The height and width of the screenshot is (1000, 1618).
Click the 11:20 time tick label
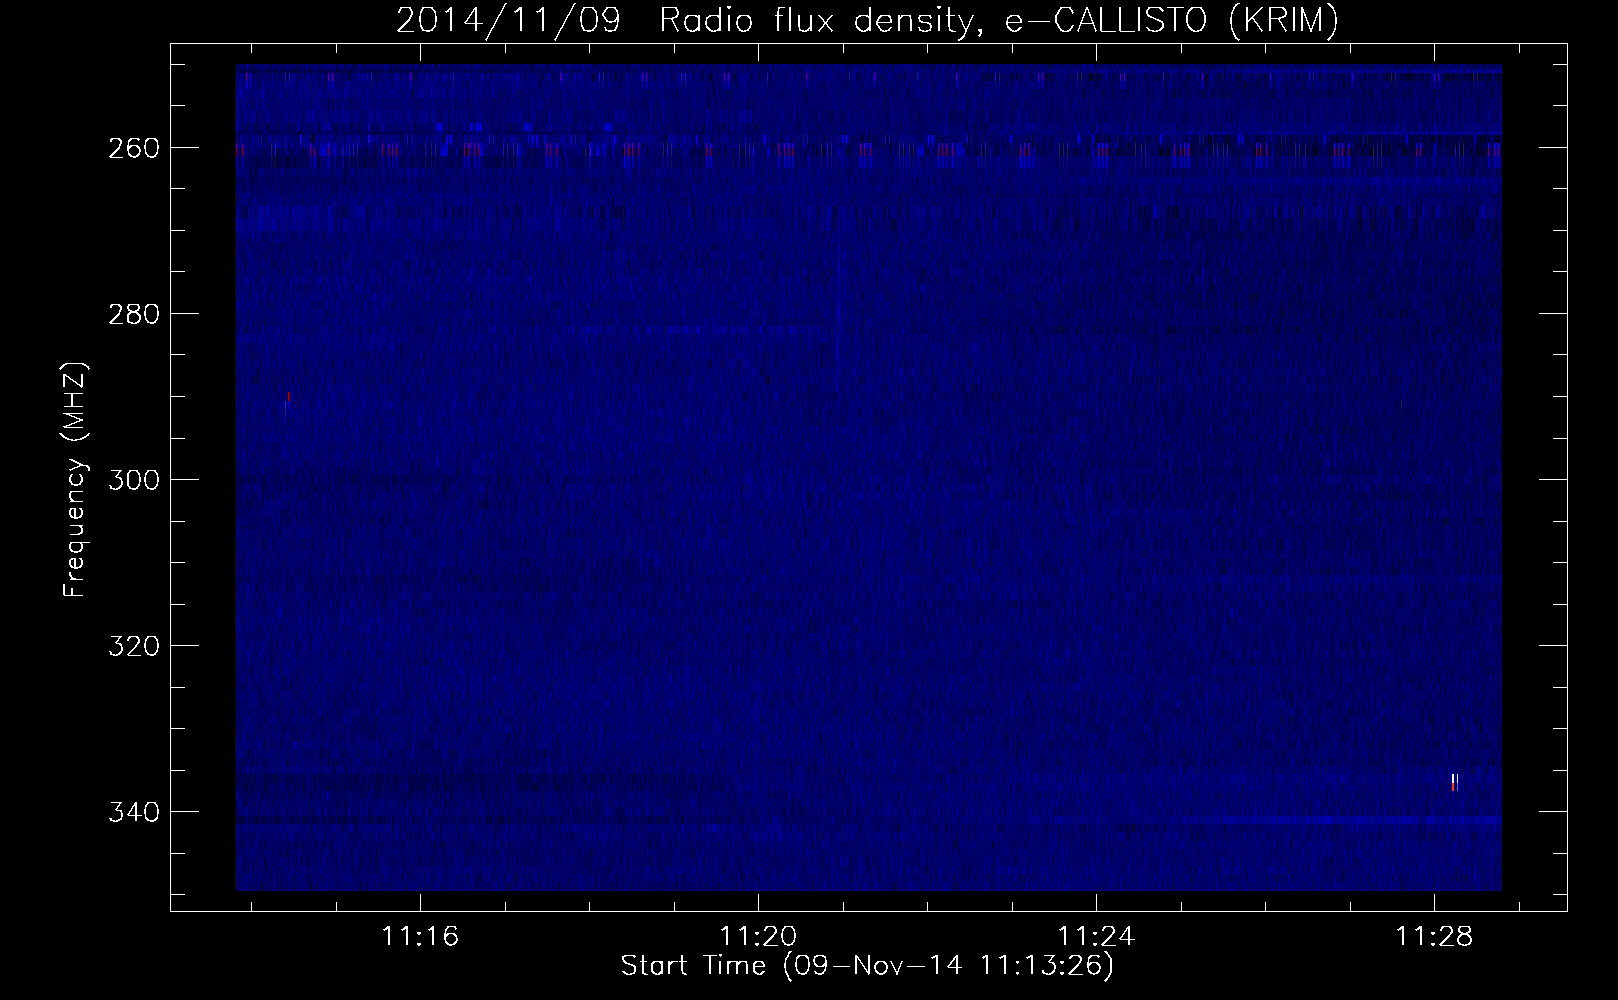759,937
